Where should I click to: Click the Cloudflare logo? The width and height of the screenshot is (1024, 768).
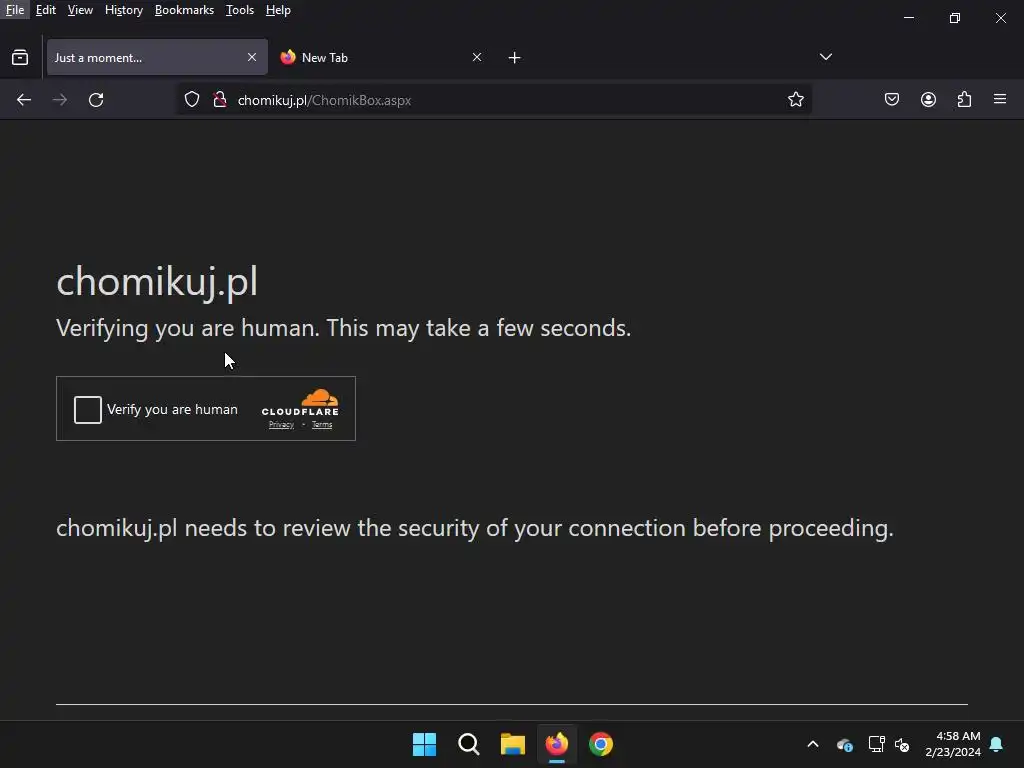tap(300, 402)
